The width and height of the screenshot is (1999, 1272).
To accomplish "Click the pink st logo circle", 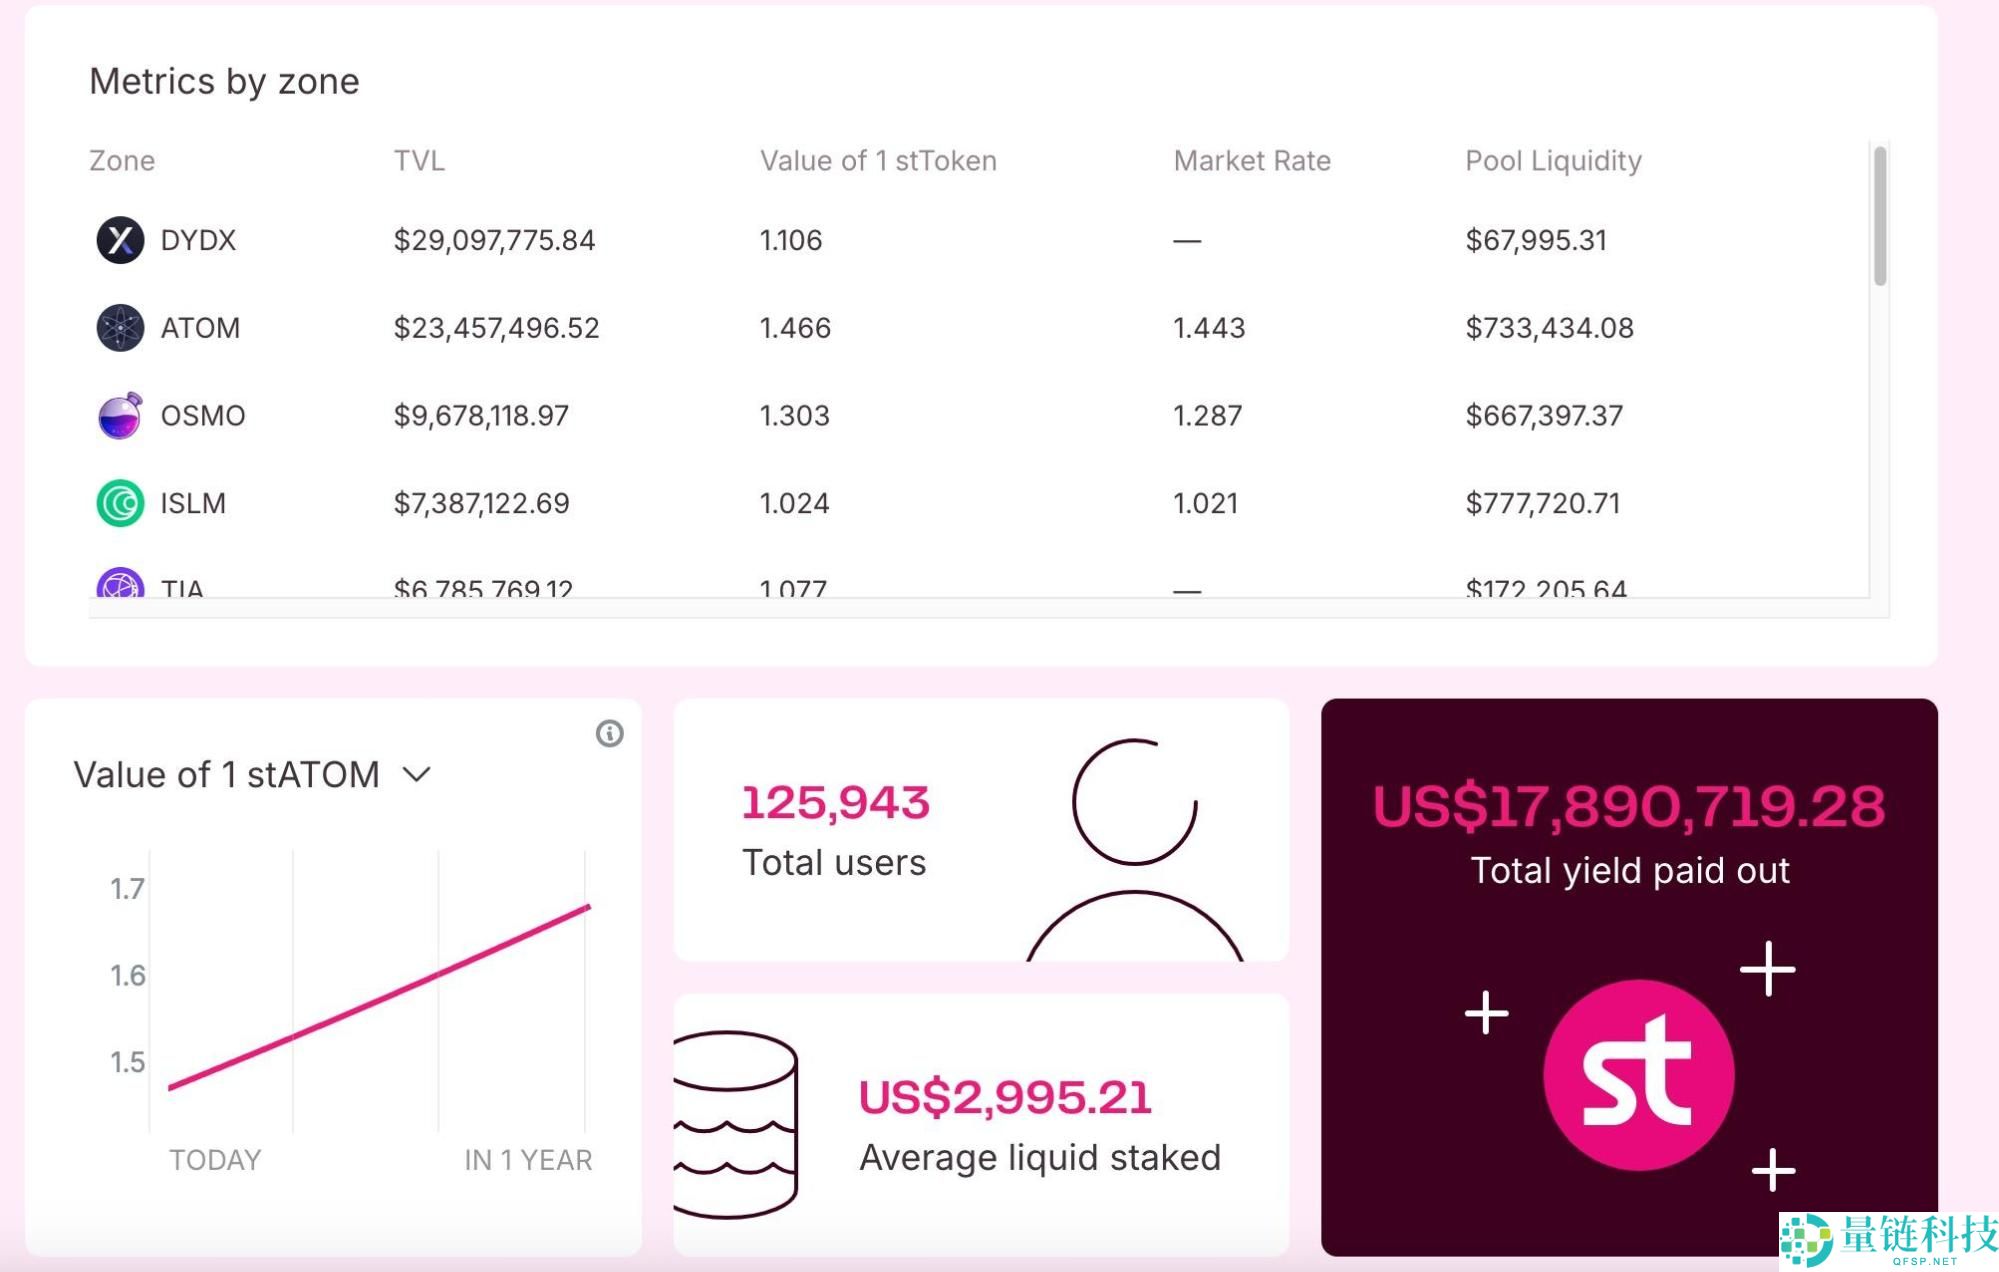I will pos(1638,1075).
